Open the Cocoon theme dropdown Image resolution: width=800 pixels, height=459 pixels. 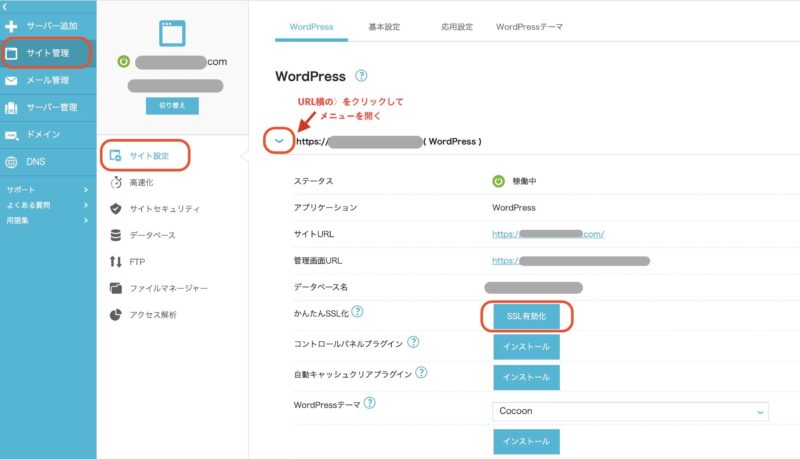click(630, 411)
